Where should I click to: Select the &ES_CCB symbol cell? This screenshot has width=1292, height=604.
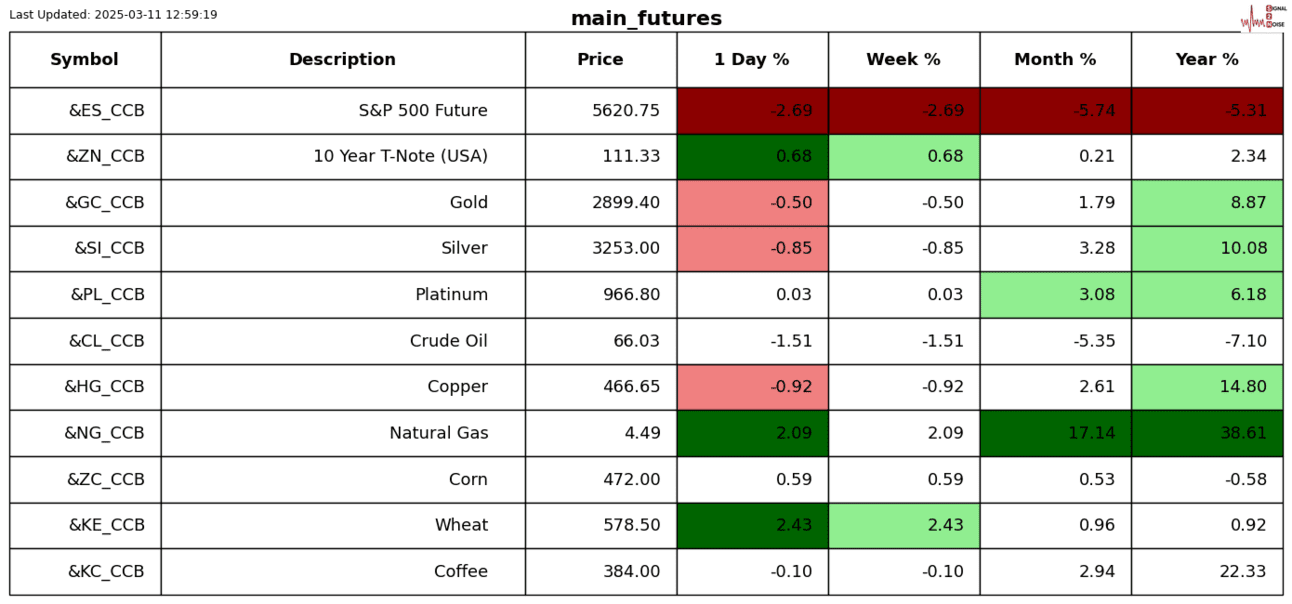point(85,111)
